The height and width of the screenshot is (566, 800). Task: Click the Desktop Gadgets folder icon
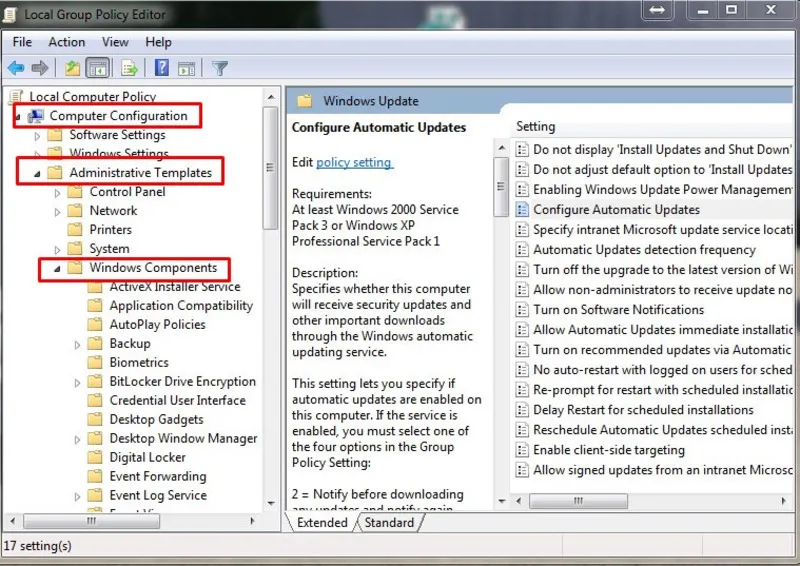coord(95,419)
